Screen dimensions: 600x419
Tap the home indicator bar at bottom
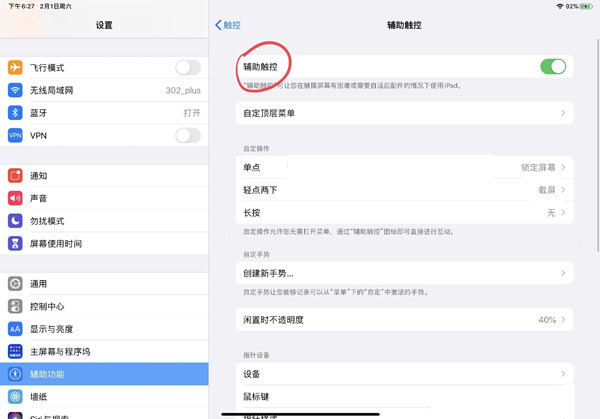pyautogui.click(x=300, y=414)
